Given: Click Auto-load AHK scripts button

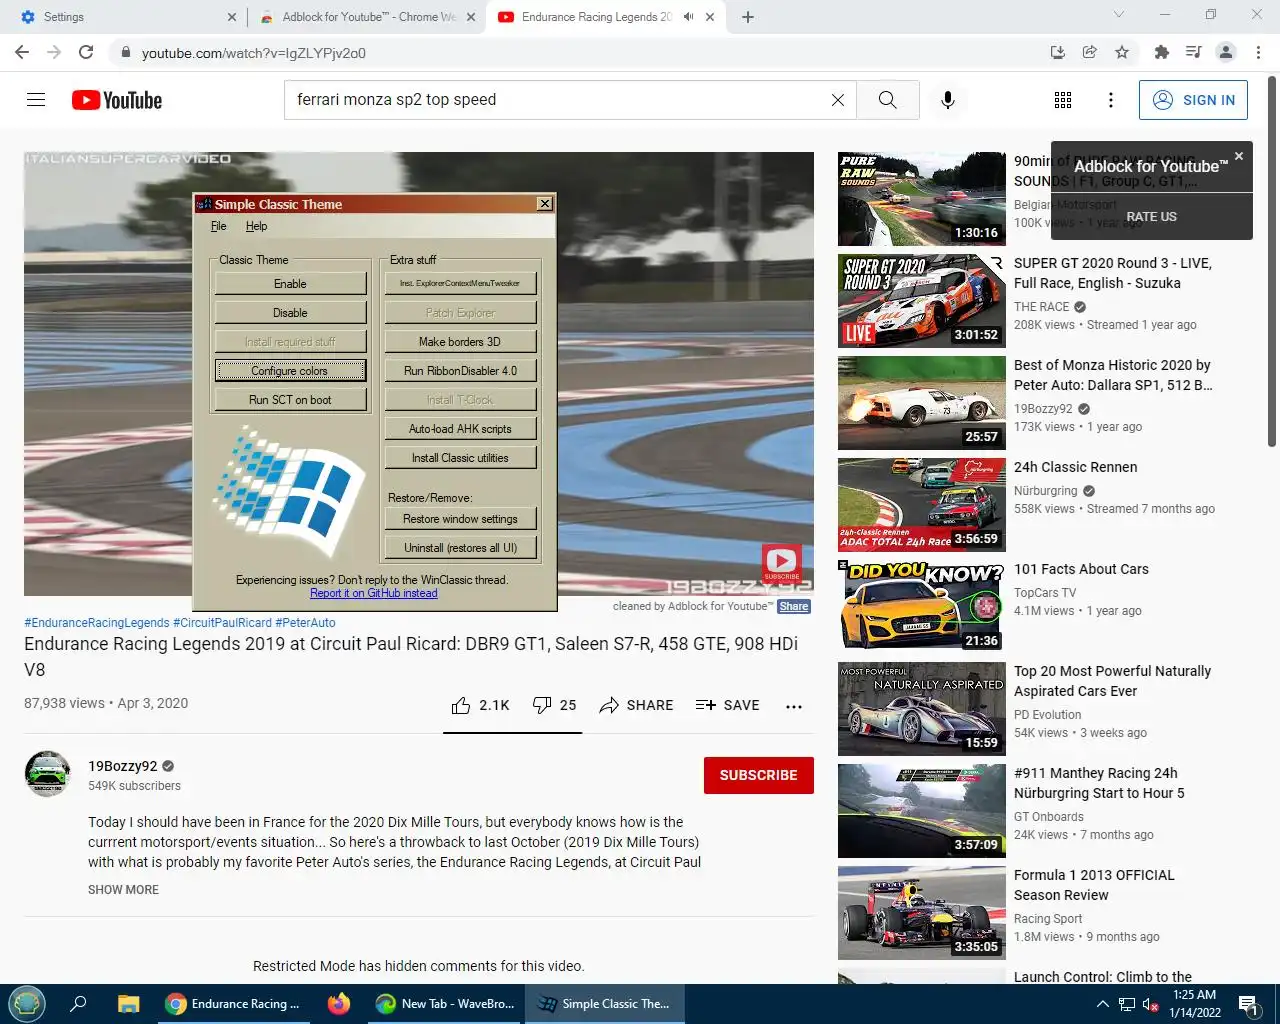Looking at the screenshot, I should tap(461, 429).
